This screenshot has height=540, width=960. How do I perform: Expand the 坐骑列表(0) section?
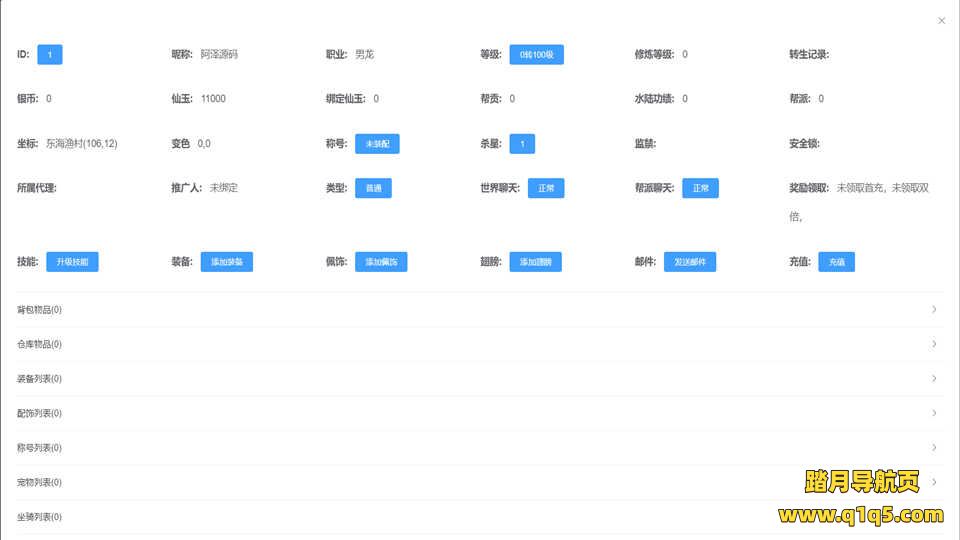40,517
